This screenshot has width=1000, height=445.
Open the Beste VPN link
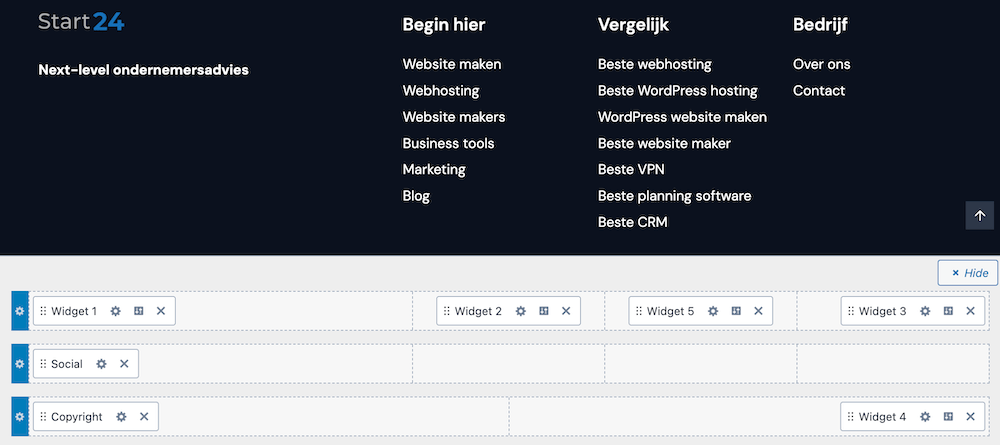pyautogui.click(x=631, y=169)
